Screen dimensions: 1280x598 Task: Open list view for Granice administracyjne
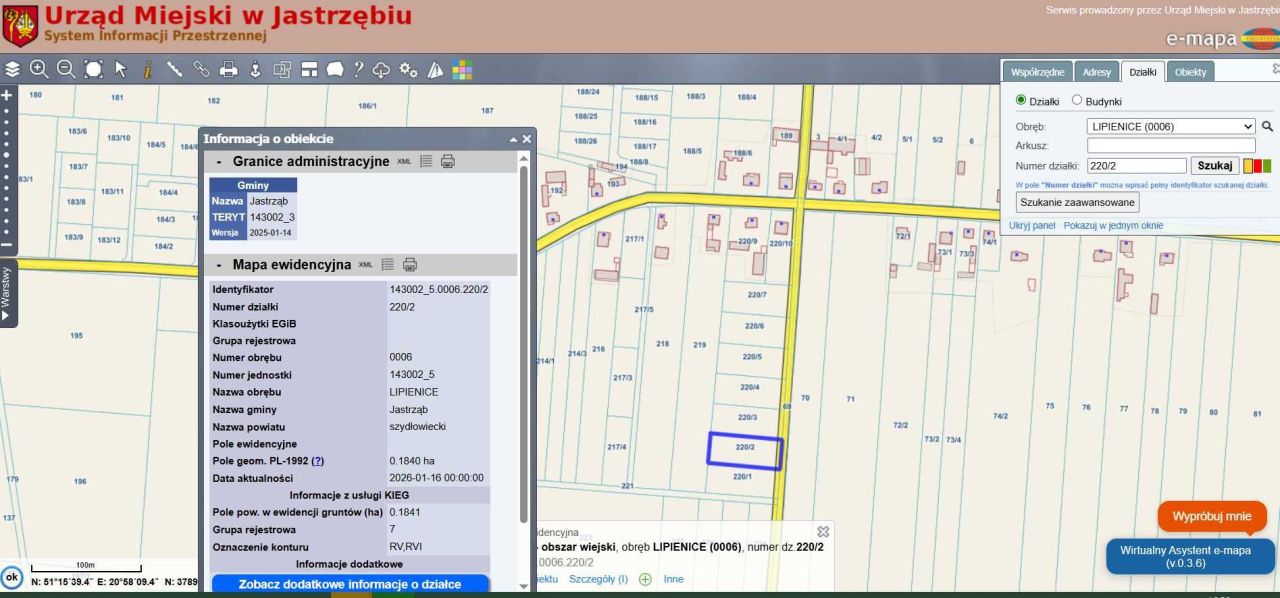pos(426,161)
